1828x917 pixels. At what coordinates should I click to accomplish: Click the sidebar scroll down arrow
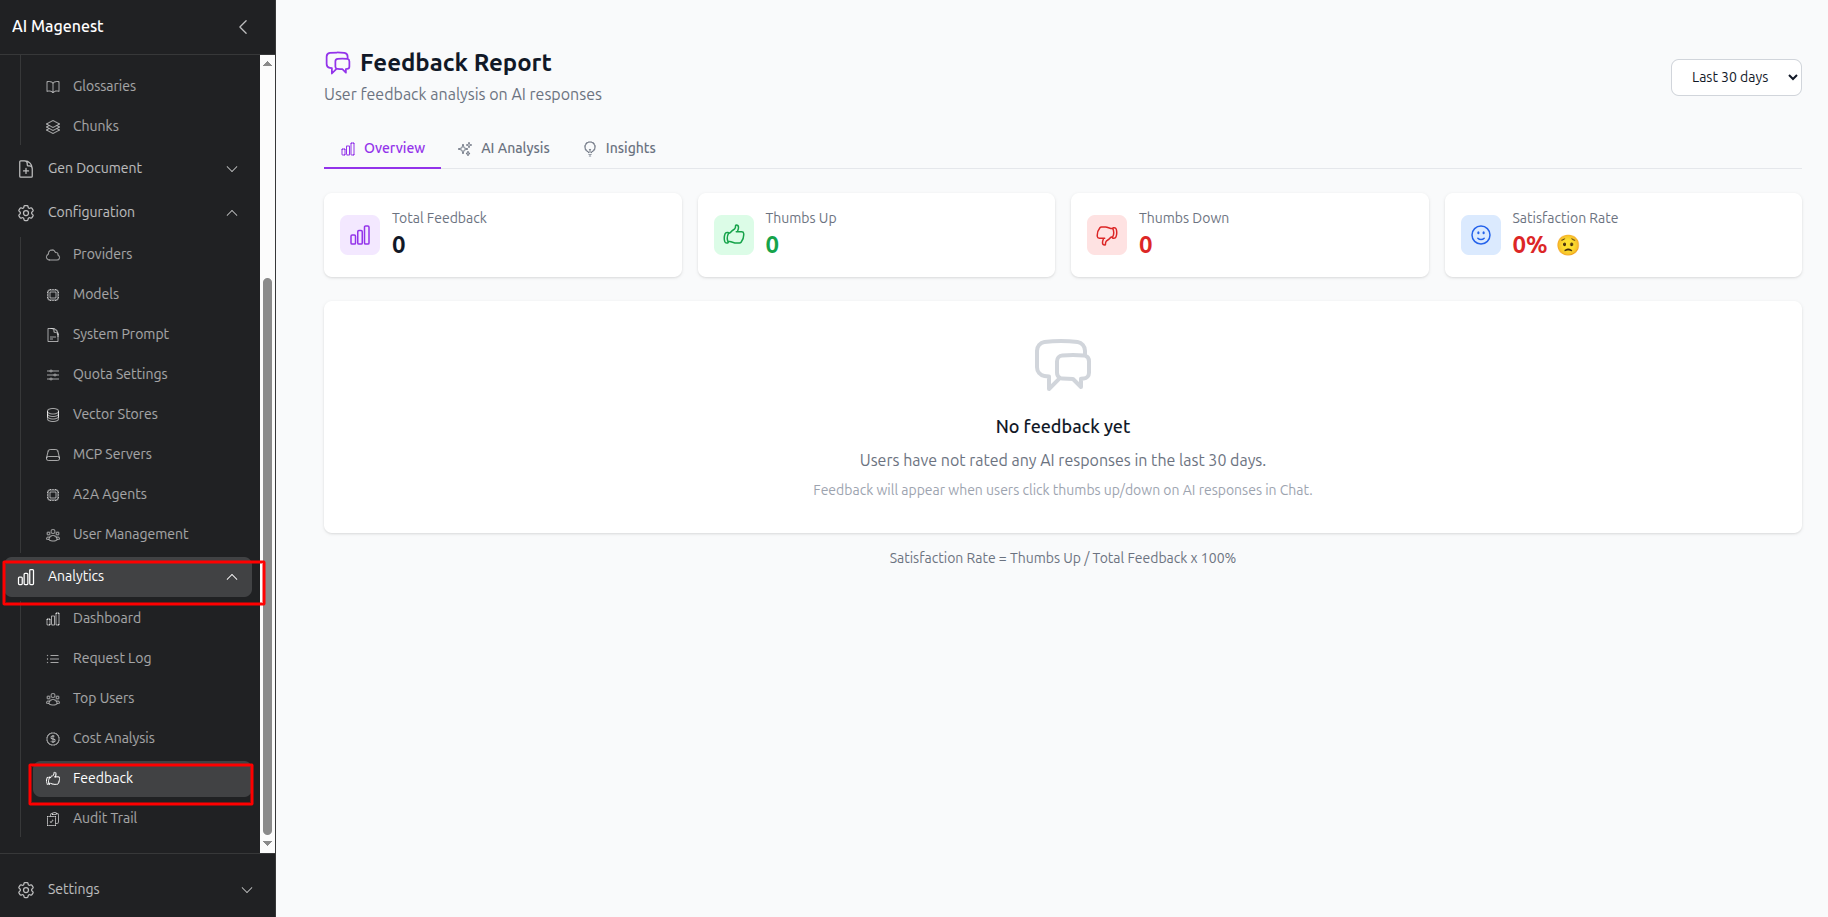point(267,845)
